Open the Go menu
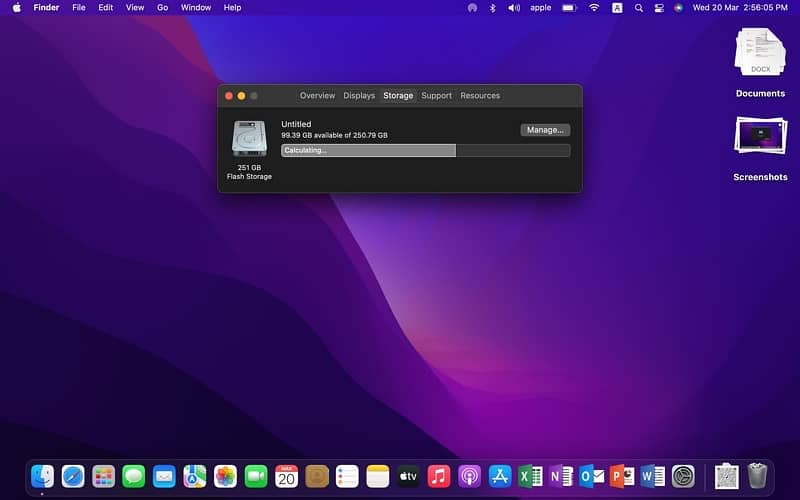This screenshot has height=500, width=800. (162, 8)
